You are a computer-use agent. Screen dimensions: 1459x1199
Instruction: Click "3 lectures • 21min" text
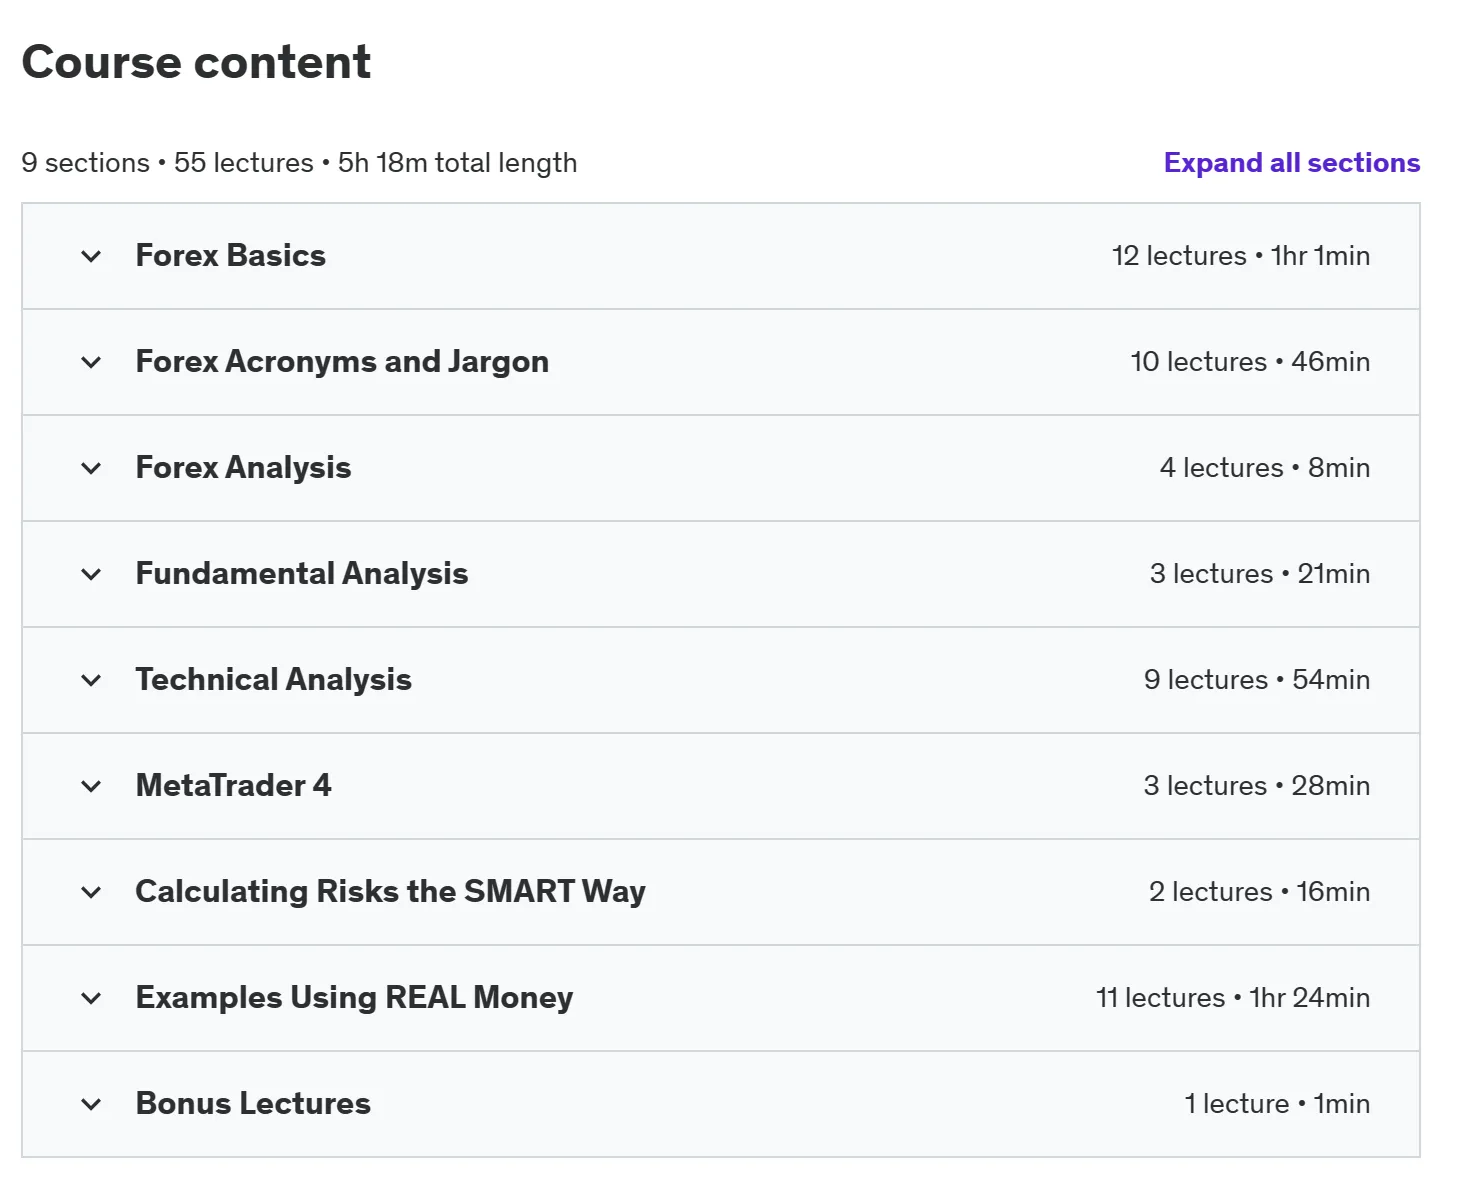pyautogui.click(x=1260, y=574)
